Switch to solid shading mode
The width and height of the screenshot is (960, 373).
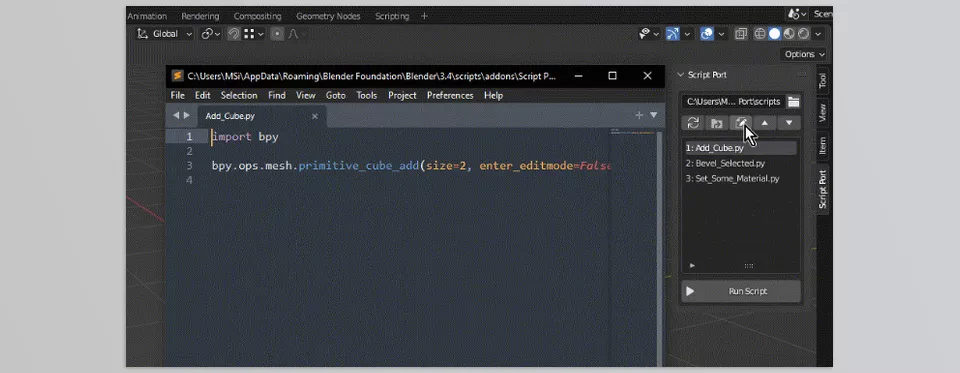[774, 34]
